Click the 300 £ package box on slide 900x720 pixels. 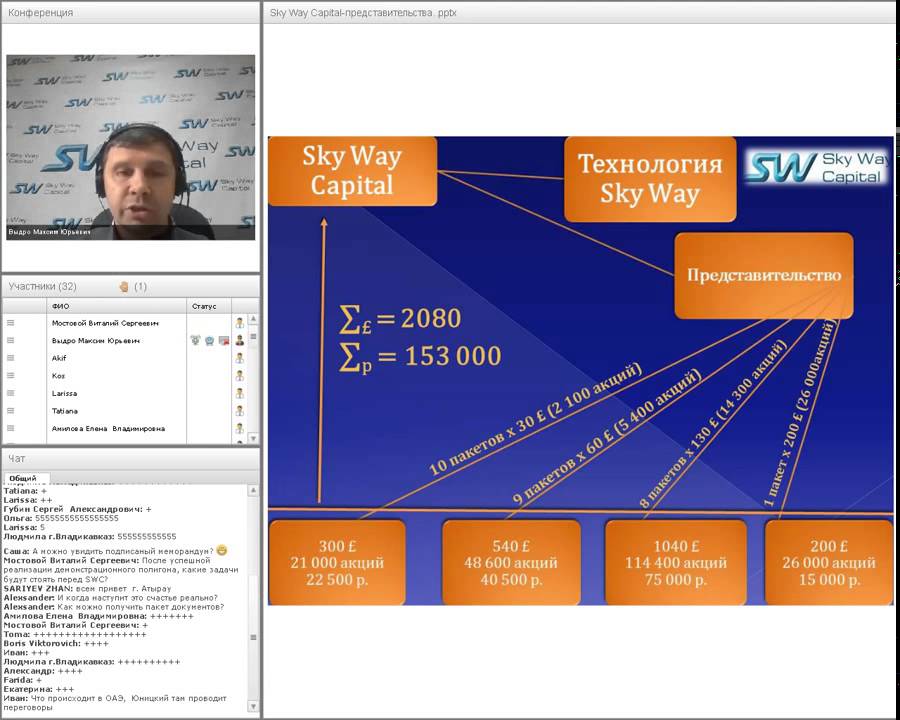(x=337, y=563)
